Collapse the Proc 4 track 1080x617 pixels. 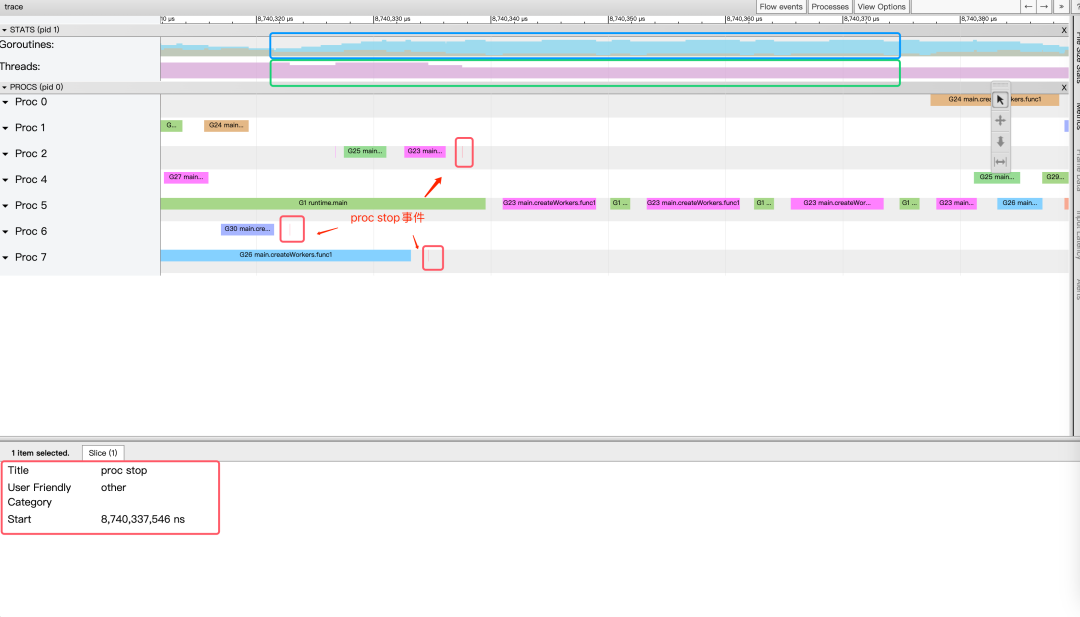[x=6, y=180]
